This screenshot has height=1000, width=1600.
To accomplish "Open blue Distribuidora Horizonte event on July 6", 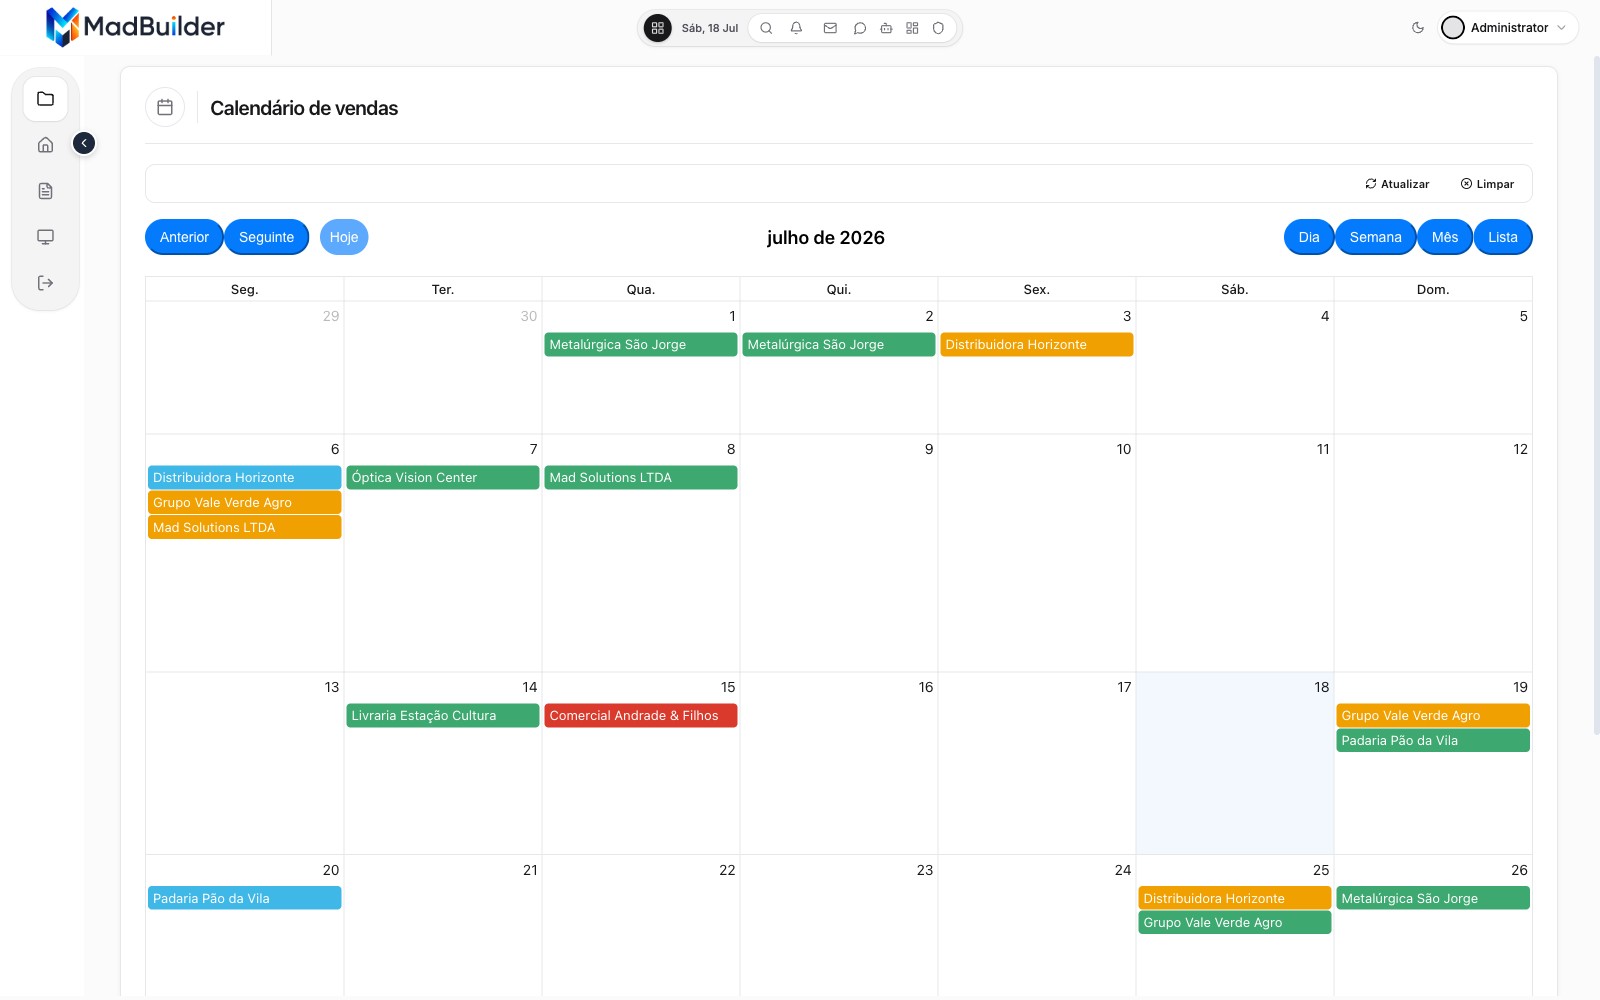I will (244, 477).
